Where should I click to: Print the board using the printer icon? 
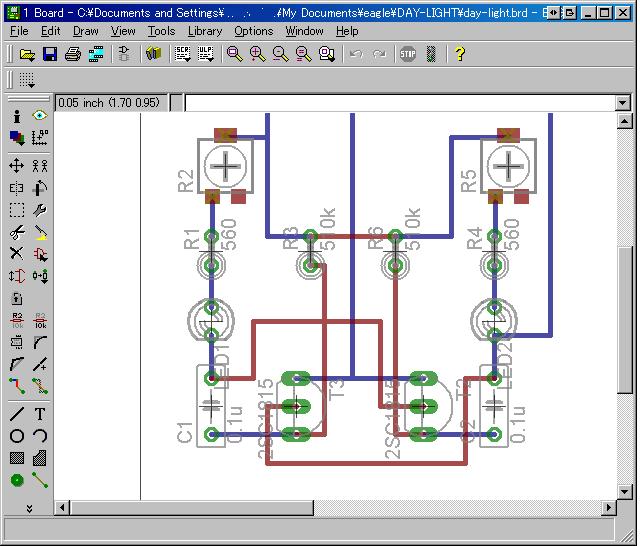tap(73, 54)
